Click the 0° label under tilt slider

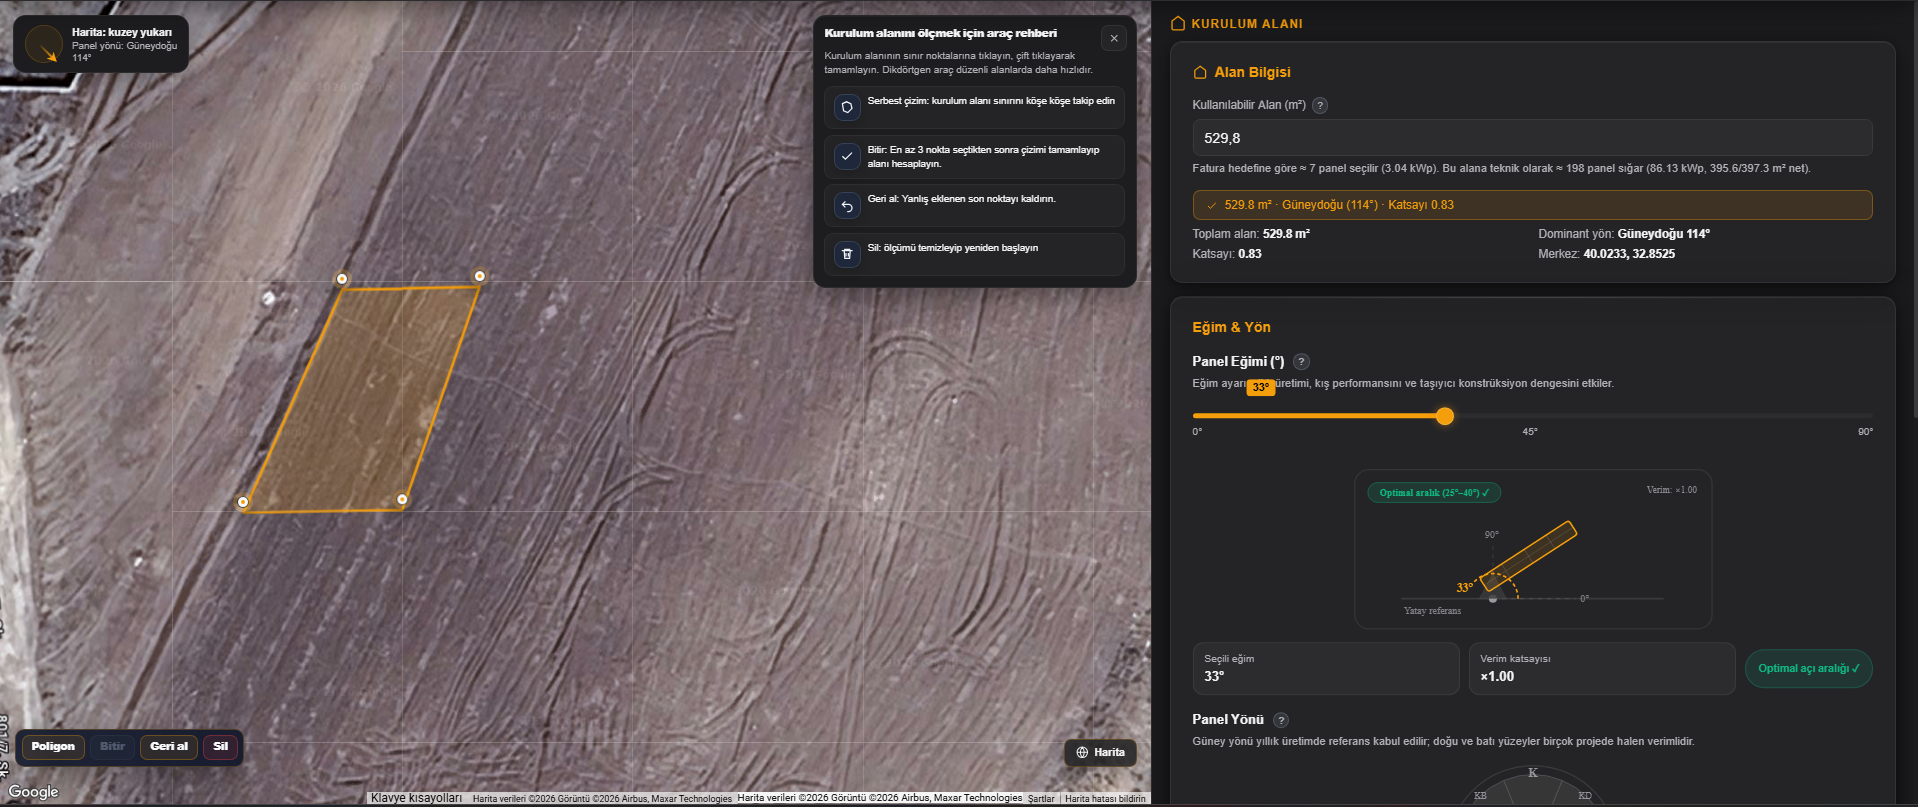pos(1197,432)
